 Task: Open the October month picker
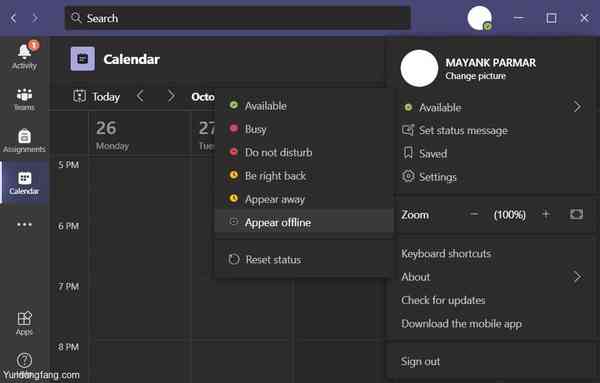tap(203, 97)
